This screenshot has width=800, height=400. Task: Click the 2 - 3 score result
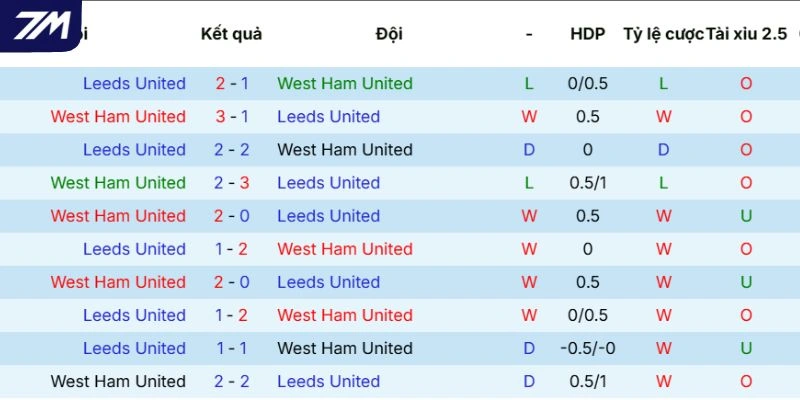click(232, 183)
